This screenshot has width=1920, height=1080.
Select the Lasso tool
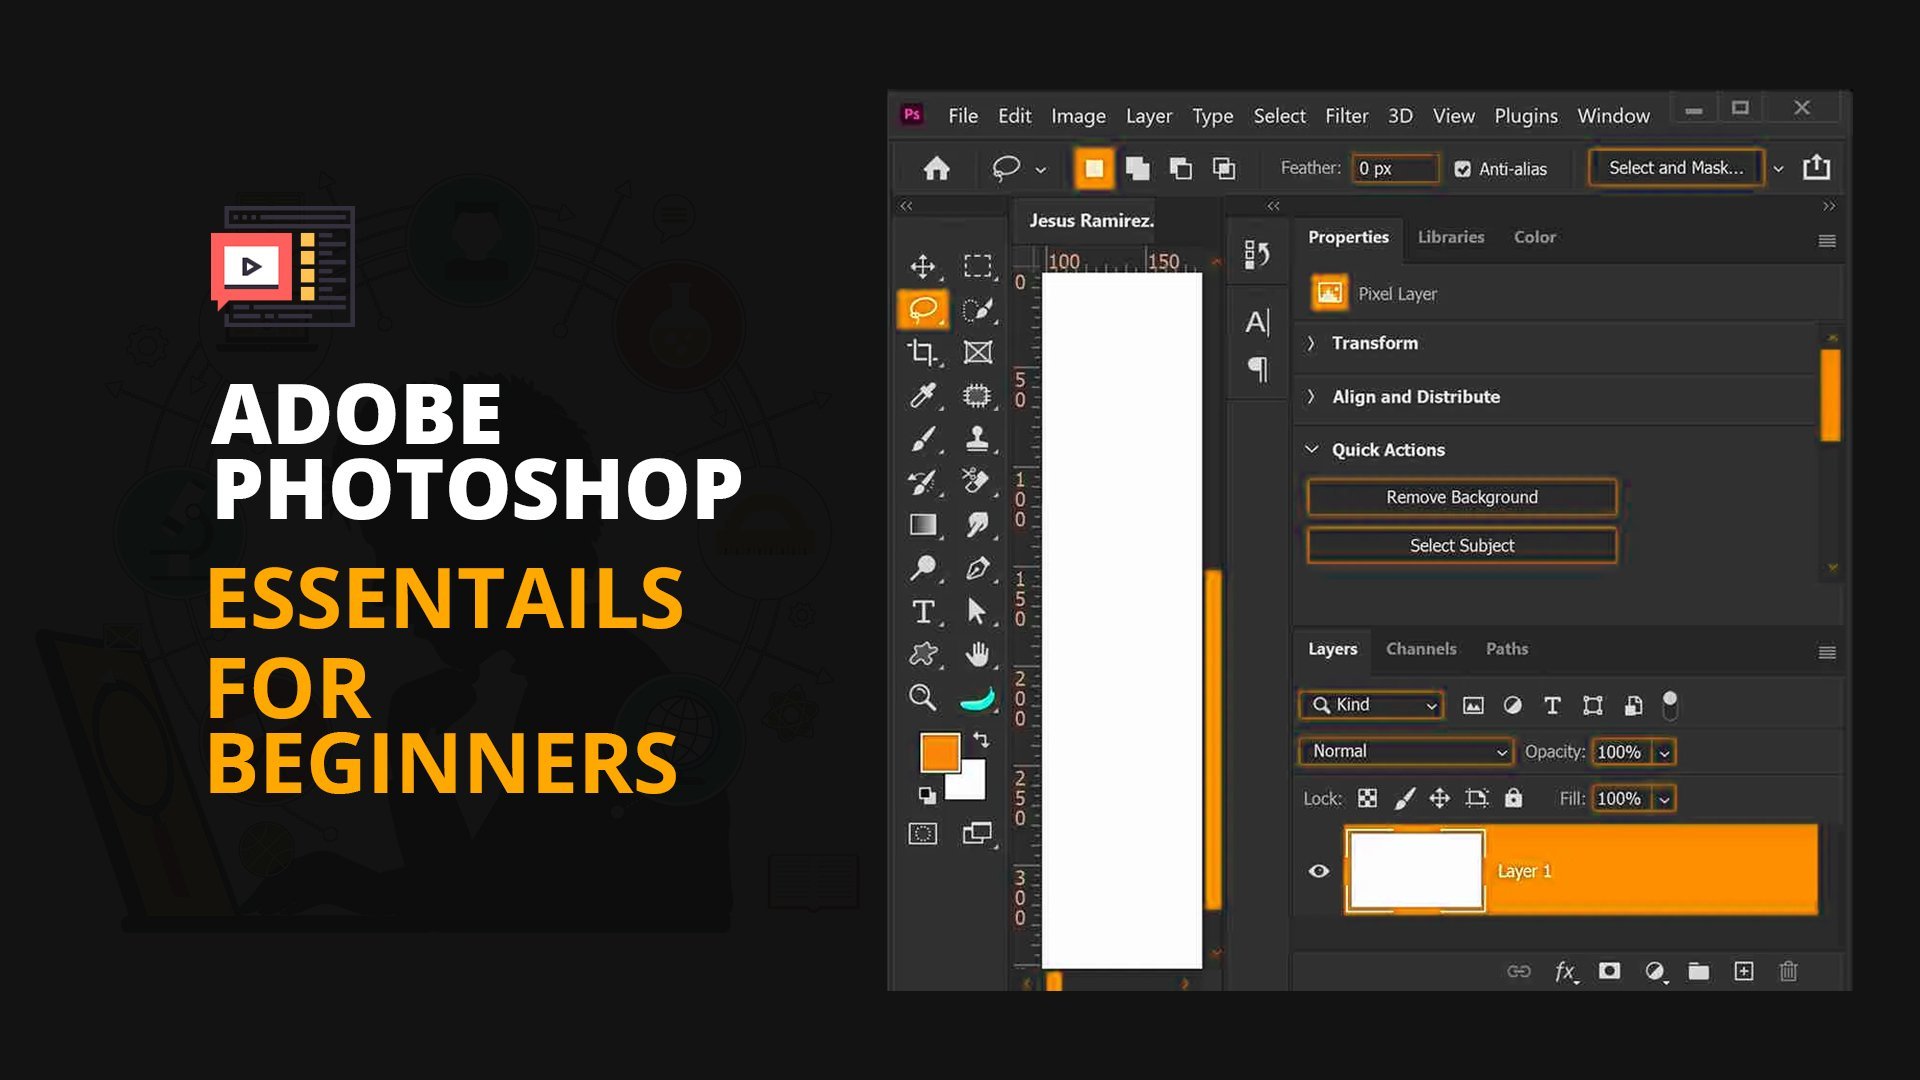(922, 307)
